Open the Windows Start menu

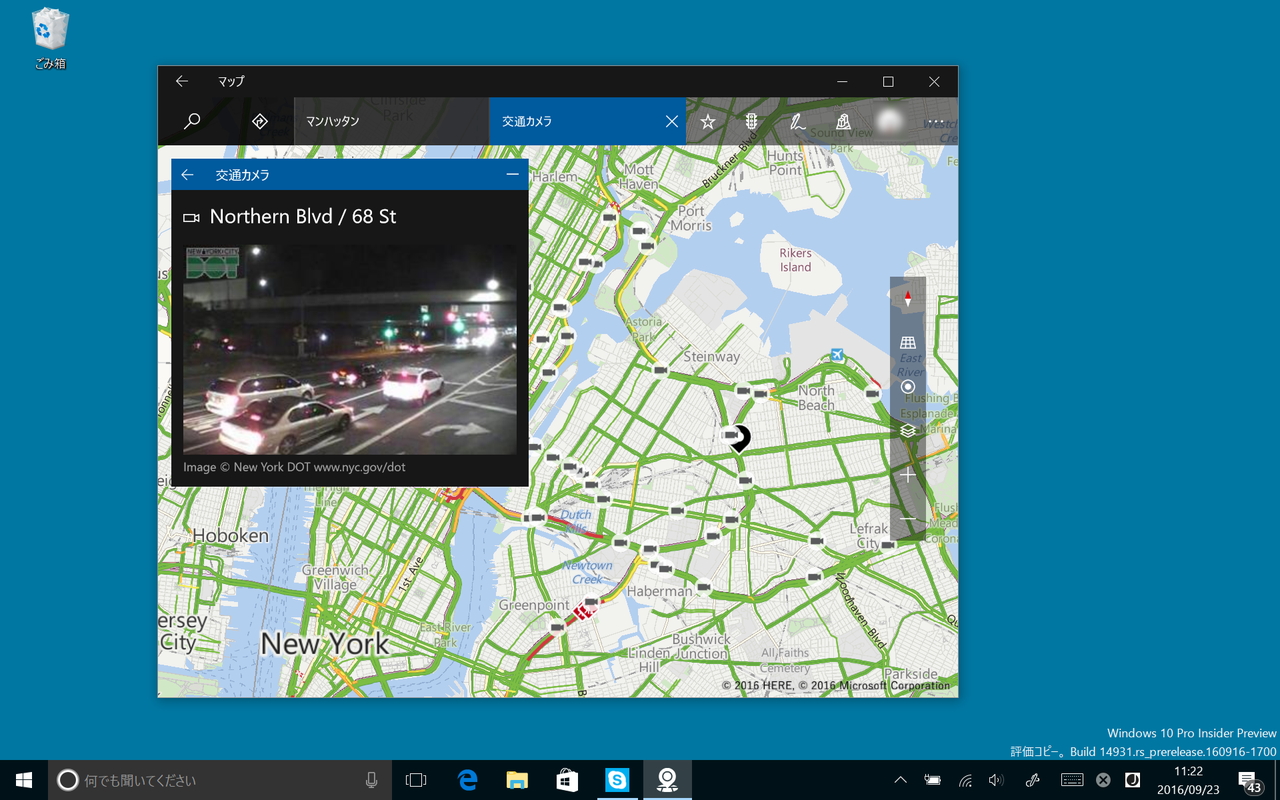pos(24,780)
